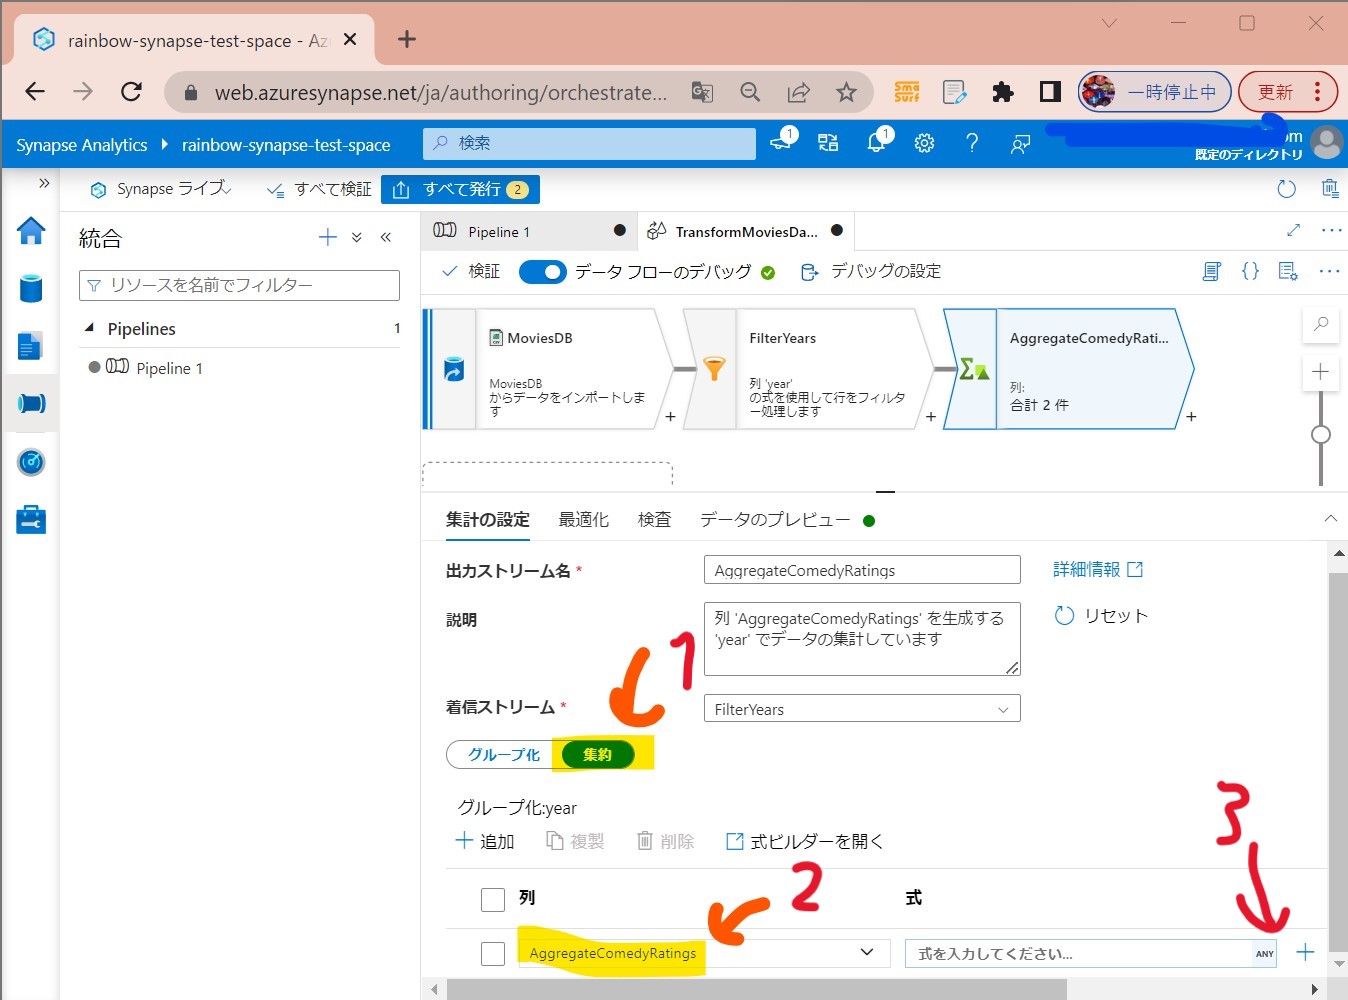The image size is (1348, 1000).
Task: Click the add new resource plus icon
Action: pyautogui.click(x=327, y=237)
